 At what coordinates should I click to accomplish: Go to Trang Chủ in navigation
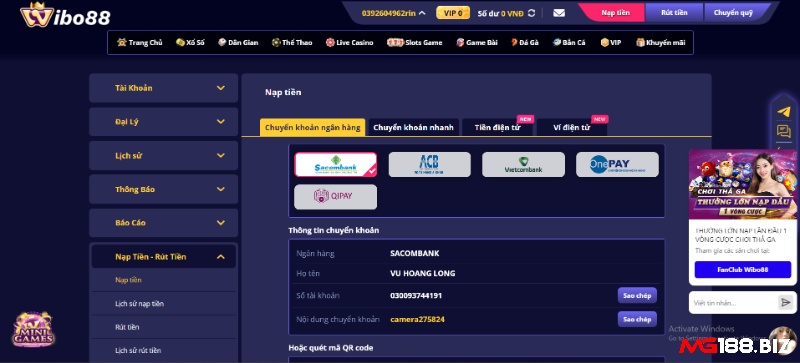(x=139, y=42)
